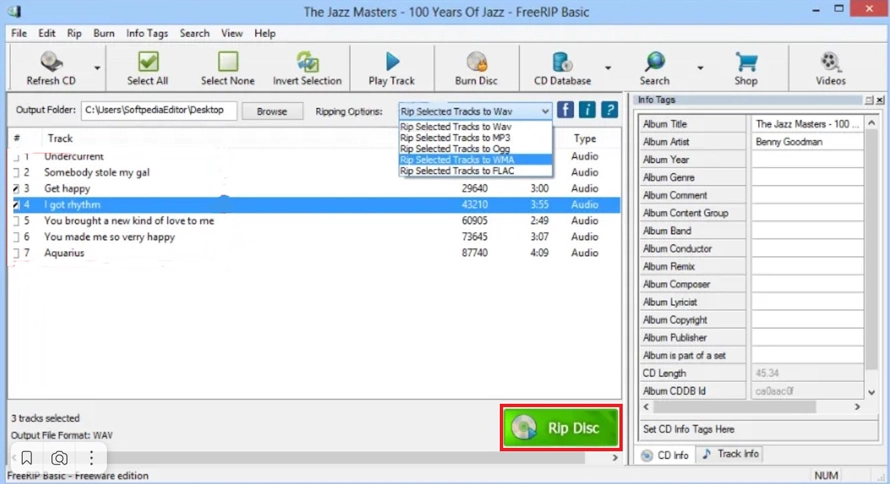This screenshot has height=484, width=890.
Task: Edit the Album Artist value Benny Goodman
Action: point(807,142)
